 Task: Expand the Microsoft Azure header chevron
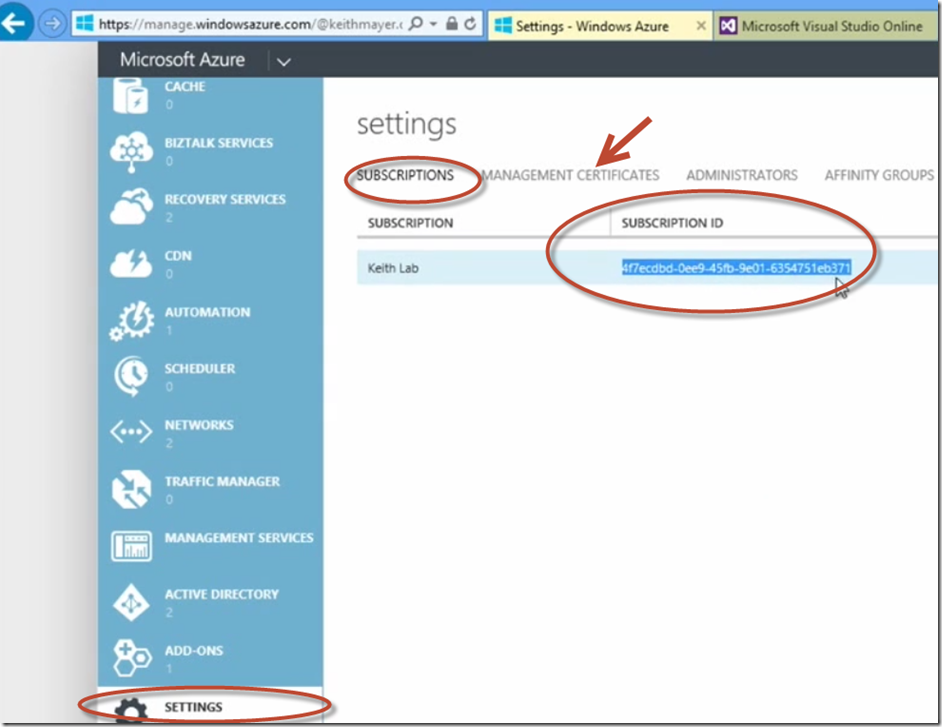click(x=284, y=61)
